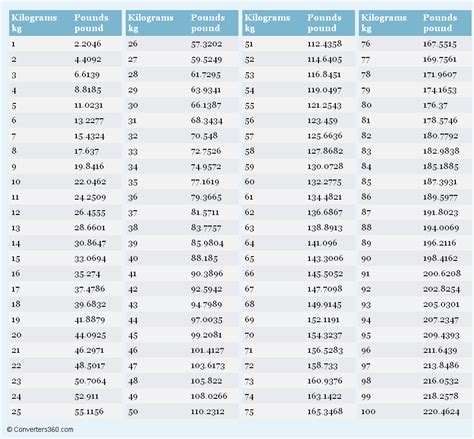This screenshot has height=439, width=474.
Task: Click the 112.4358 pounds value for 51 kg
Action: [x=324, y=44]
